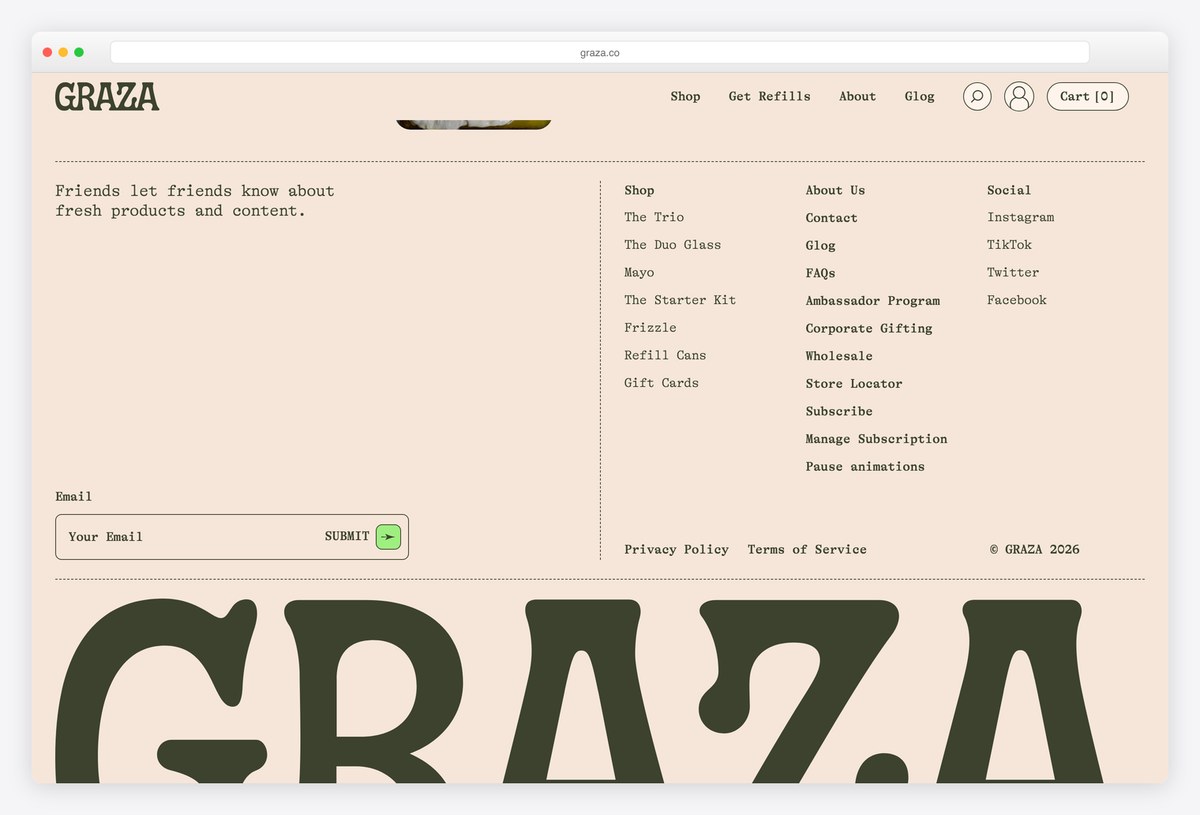Click the SUBMIT text in email form
1200x815 pixels.
pyautogui.click(x=347, y=537)
